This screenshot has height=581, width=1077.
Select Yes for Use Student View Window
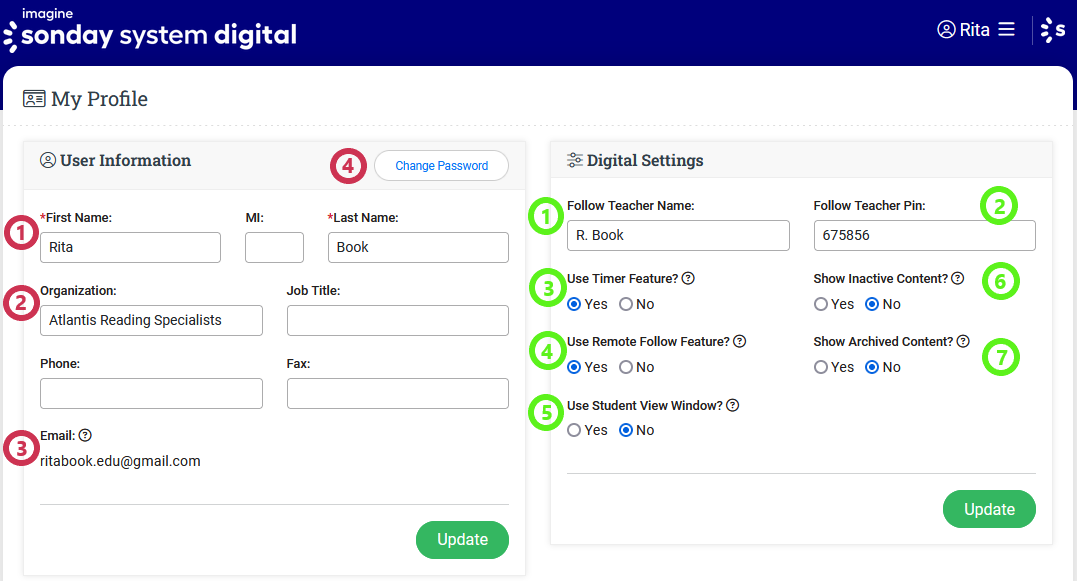pos(574,430)
